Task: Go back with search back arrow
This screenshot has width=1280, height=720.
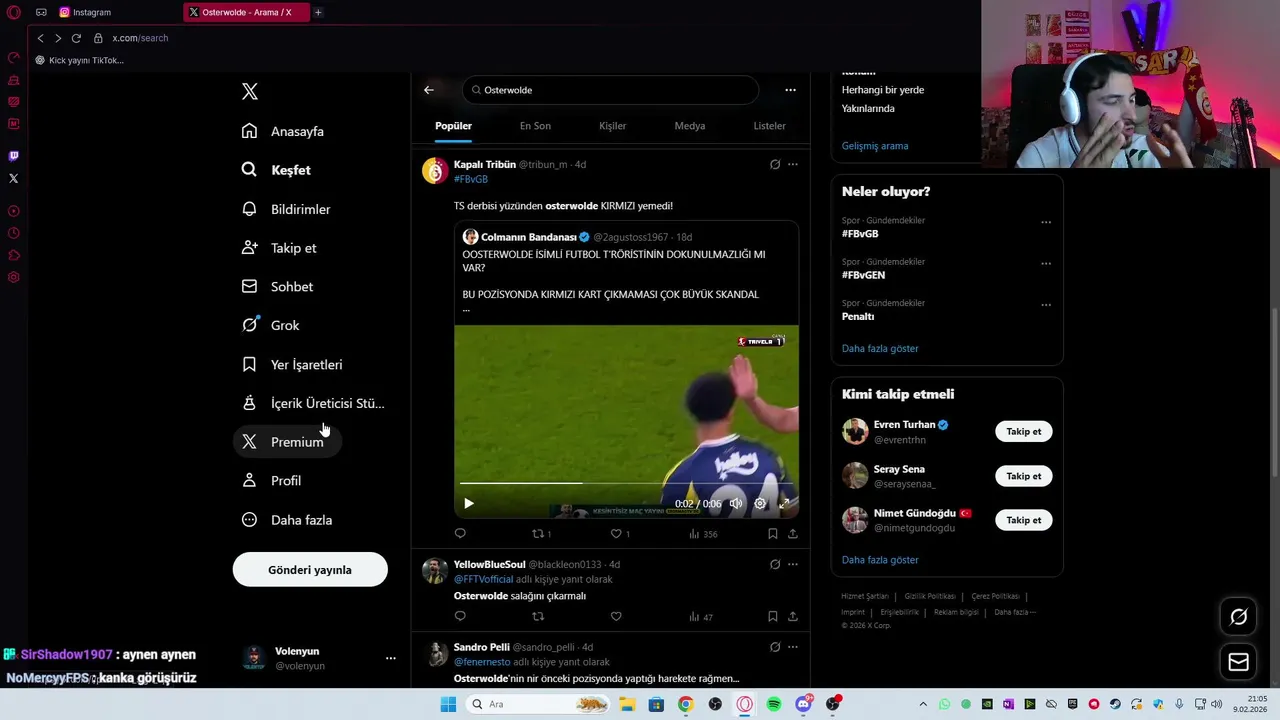Action: coord(429,90)
